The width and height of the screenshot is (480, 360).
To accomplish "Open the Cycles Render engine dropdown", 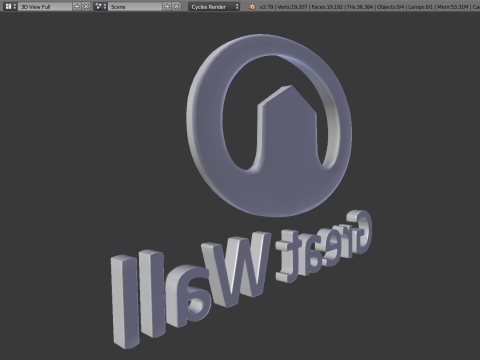I will pos(214,6).
